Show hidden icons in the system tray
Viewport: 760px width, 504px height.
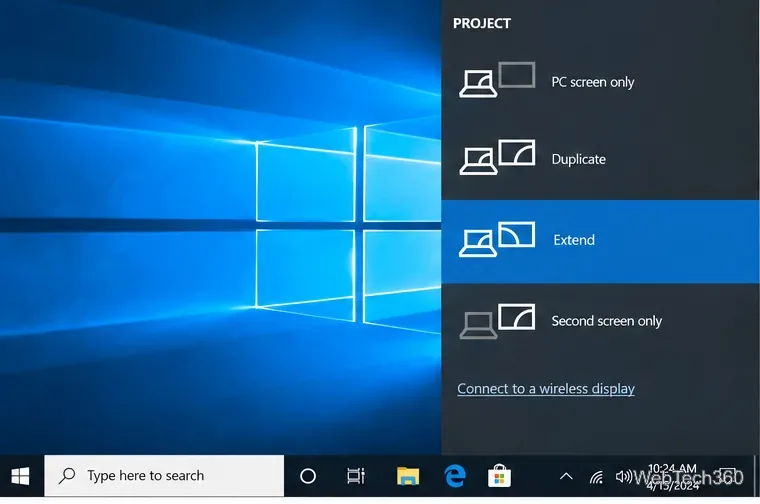click(566, 476)
